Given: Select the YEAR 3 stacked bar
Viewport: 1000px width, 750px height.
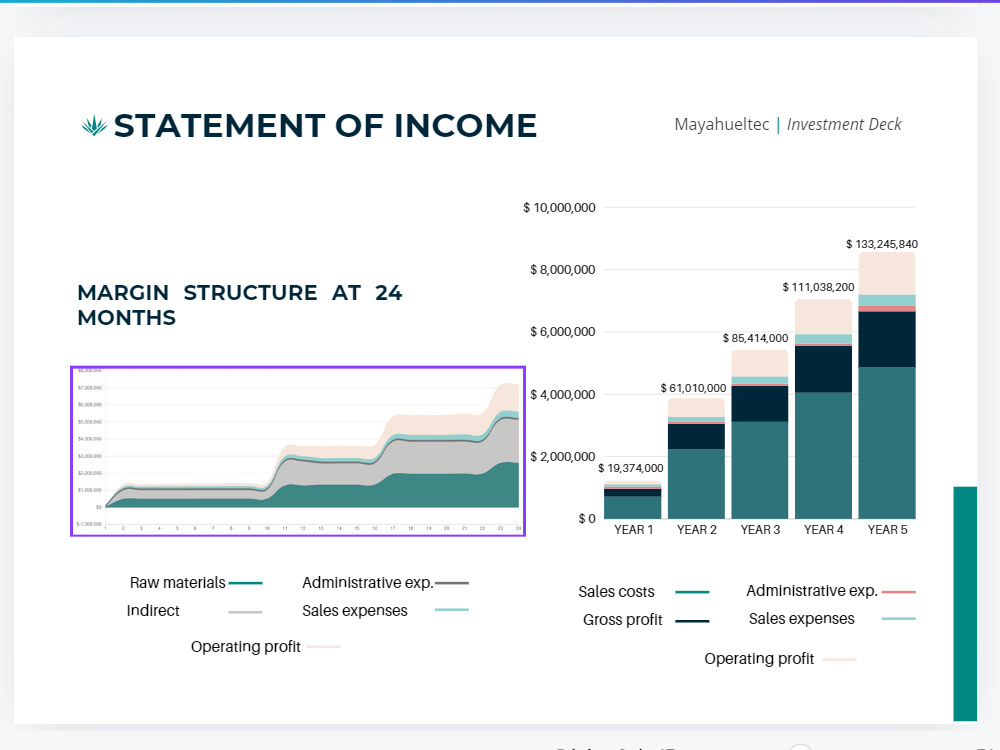Looking at the screenshot, I should point(760,434).
